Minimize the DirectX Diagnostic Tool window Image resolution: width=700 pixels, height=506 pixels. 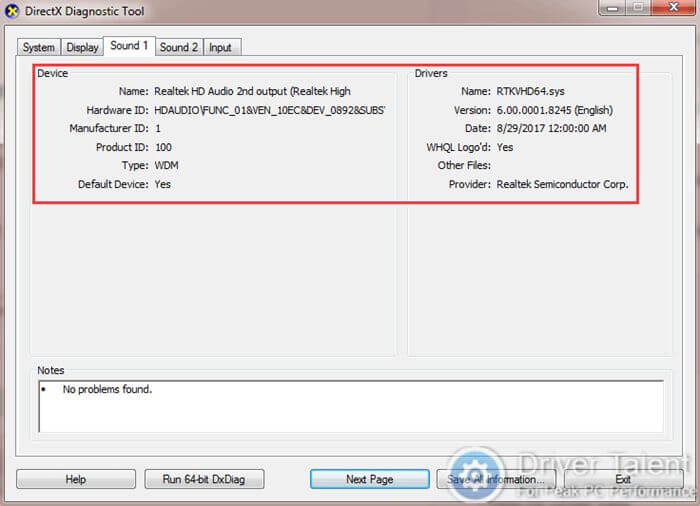click(612, 7)
